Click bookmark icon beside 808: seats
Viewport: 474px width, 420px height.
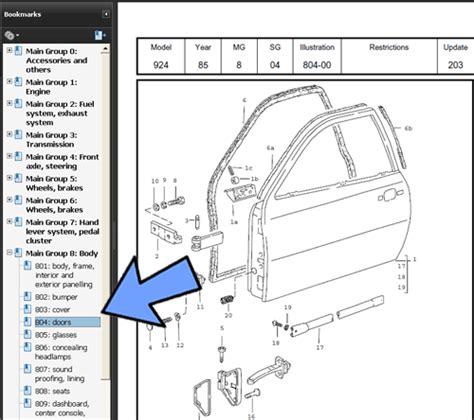27,390
